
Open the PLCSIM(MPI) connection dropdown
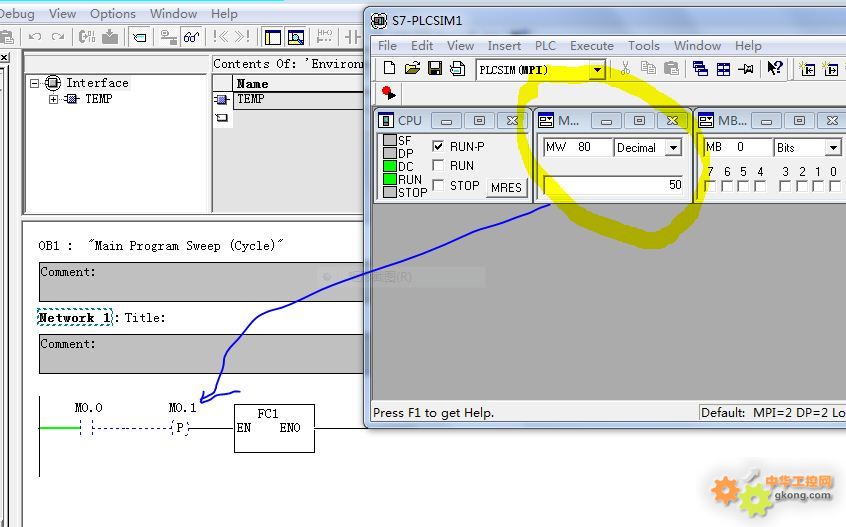point(597,70)
